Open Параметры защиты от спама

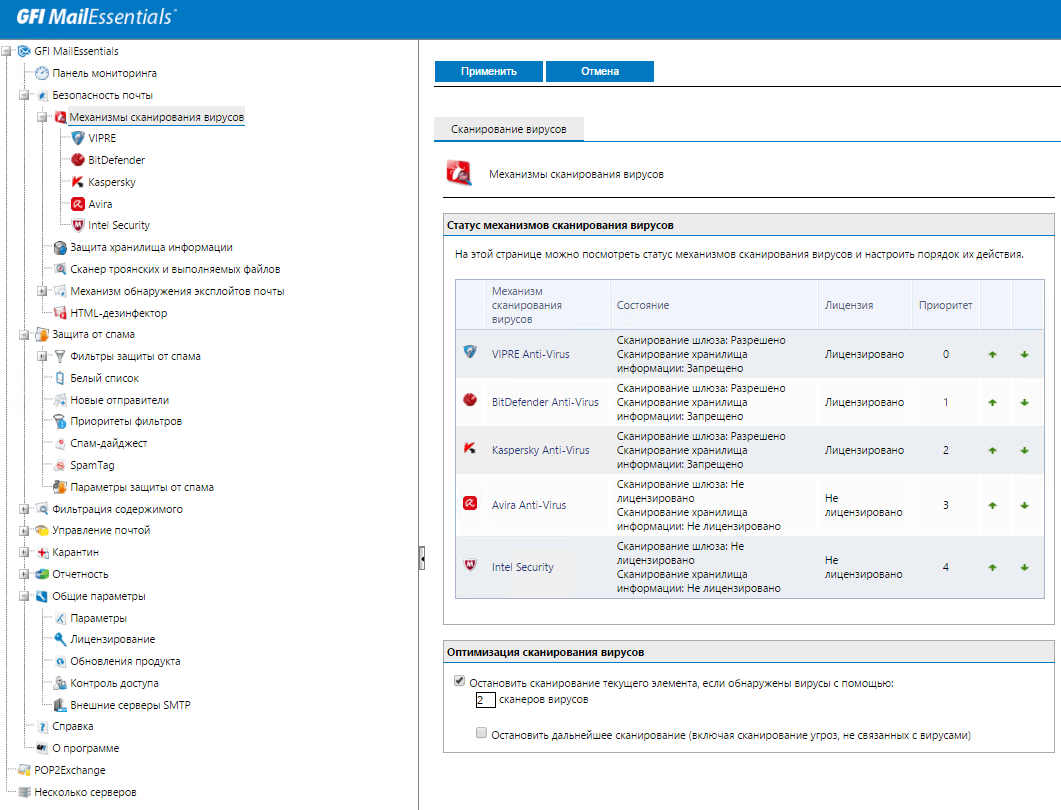tap(142, 487)
